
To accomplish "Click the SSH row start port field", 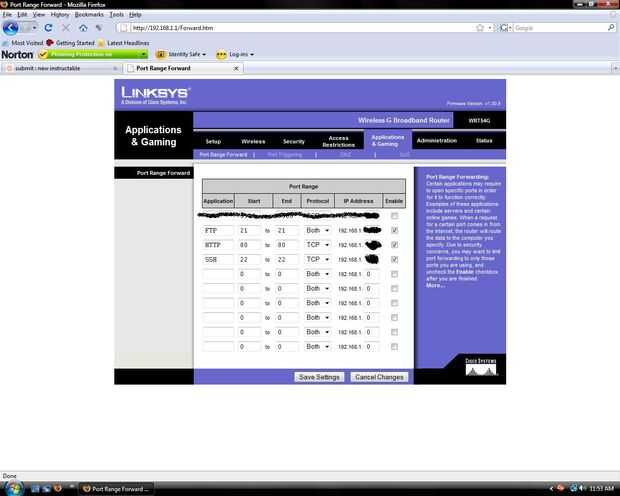I will [249, 259].
